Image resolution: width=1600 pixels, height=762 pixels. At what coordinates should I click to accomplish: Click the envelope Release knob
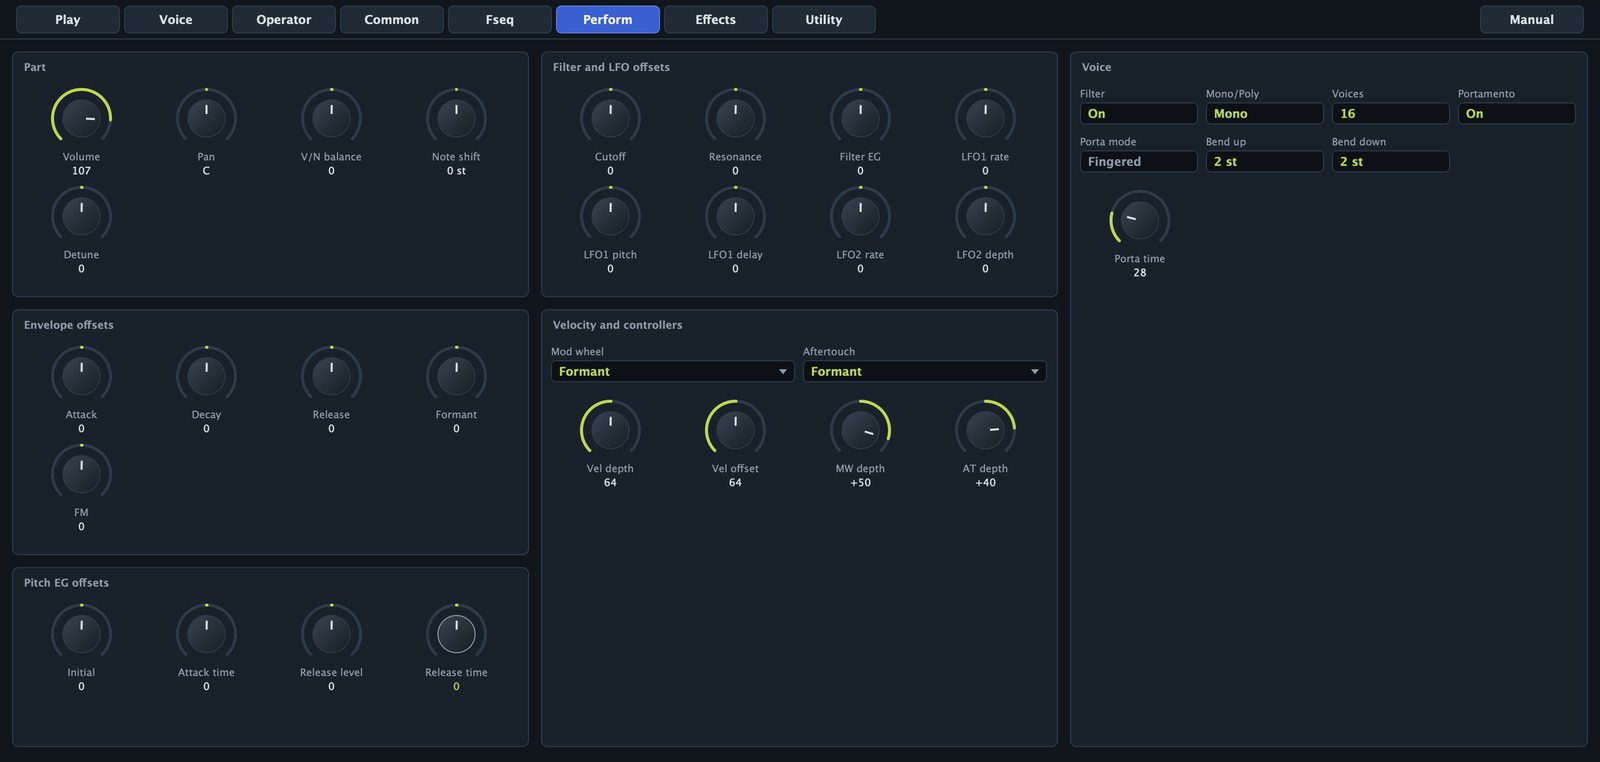(331, 376)
